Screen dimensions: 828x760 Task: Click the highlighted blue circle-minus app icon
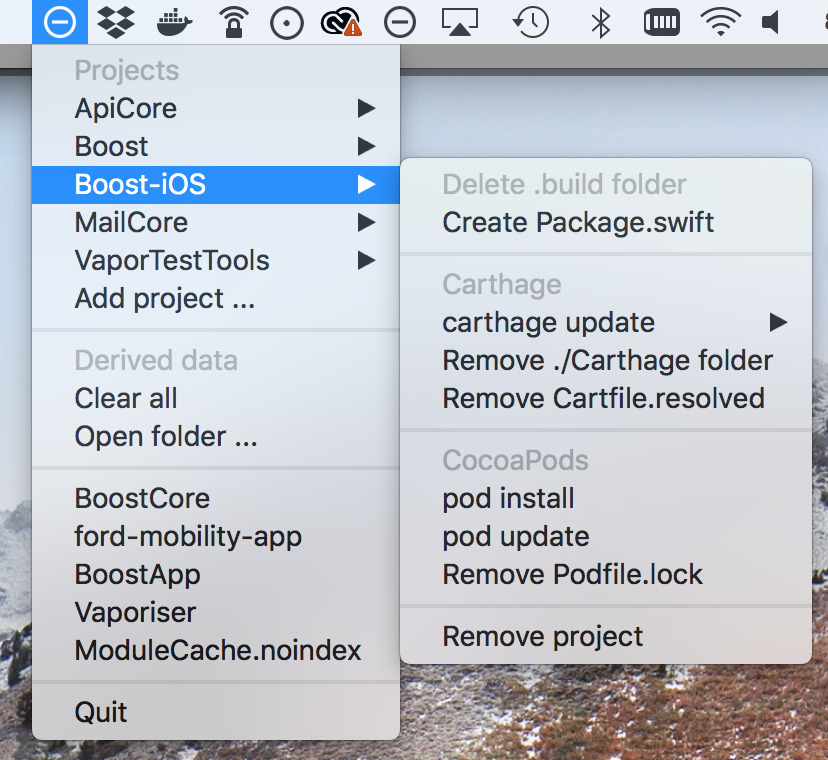click(60, 22)
